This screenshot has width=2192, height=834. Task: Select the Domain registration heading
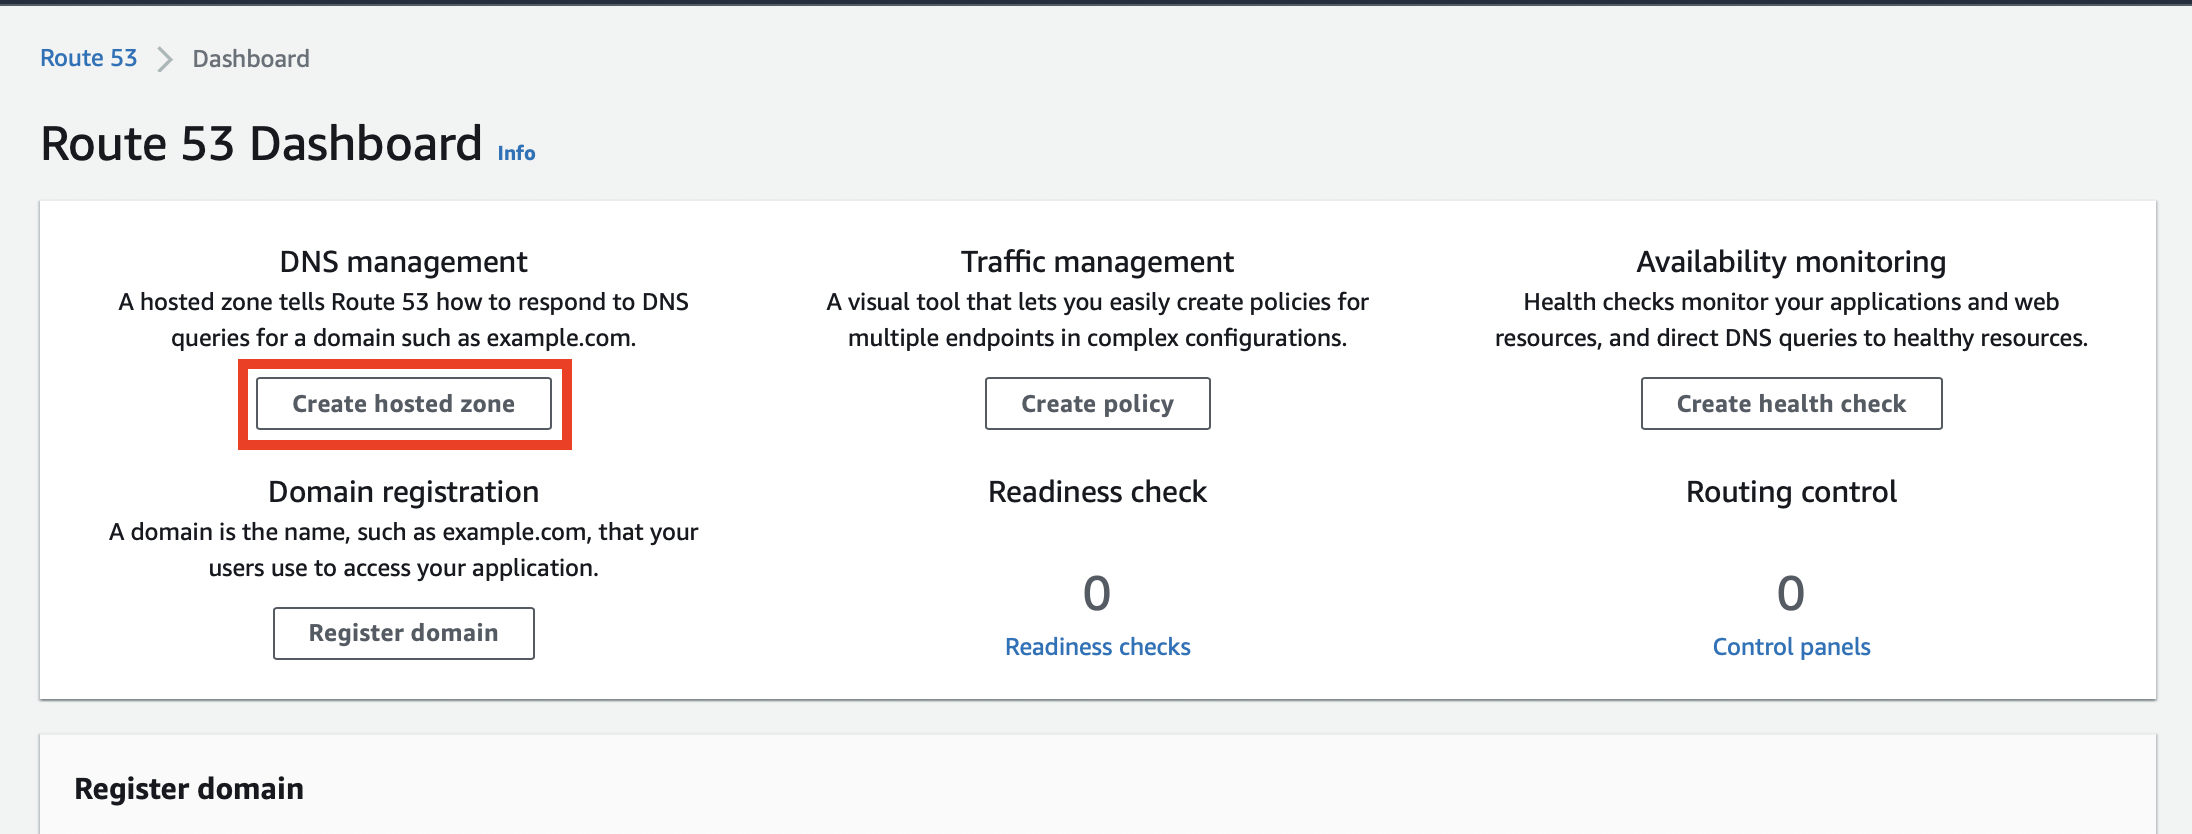pos(404,492)
